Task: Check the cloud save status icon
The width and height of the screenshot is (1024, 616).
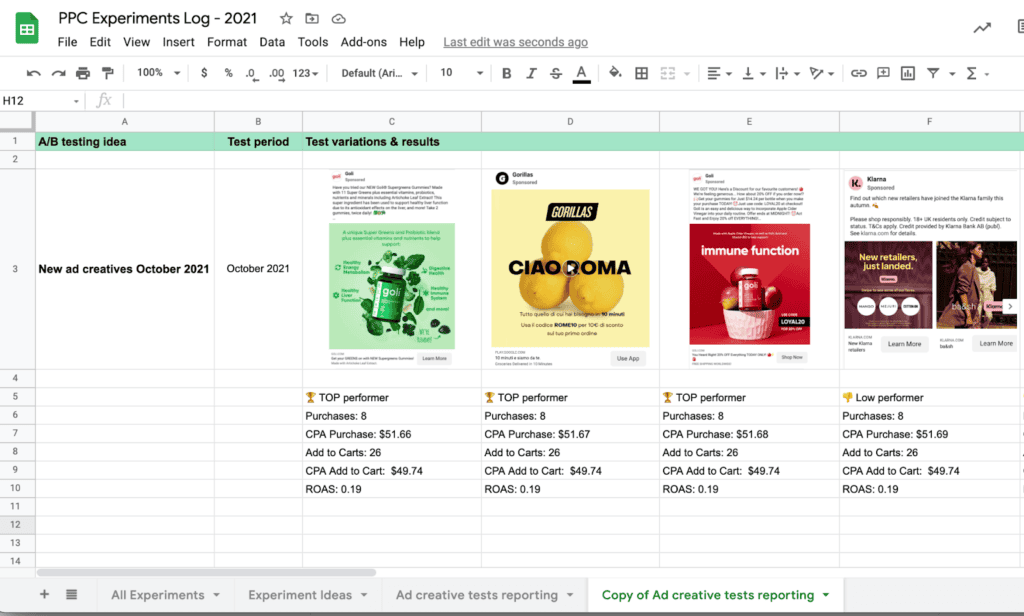Action: click(x=338, y=18)
